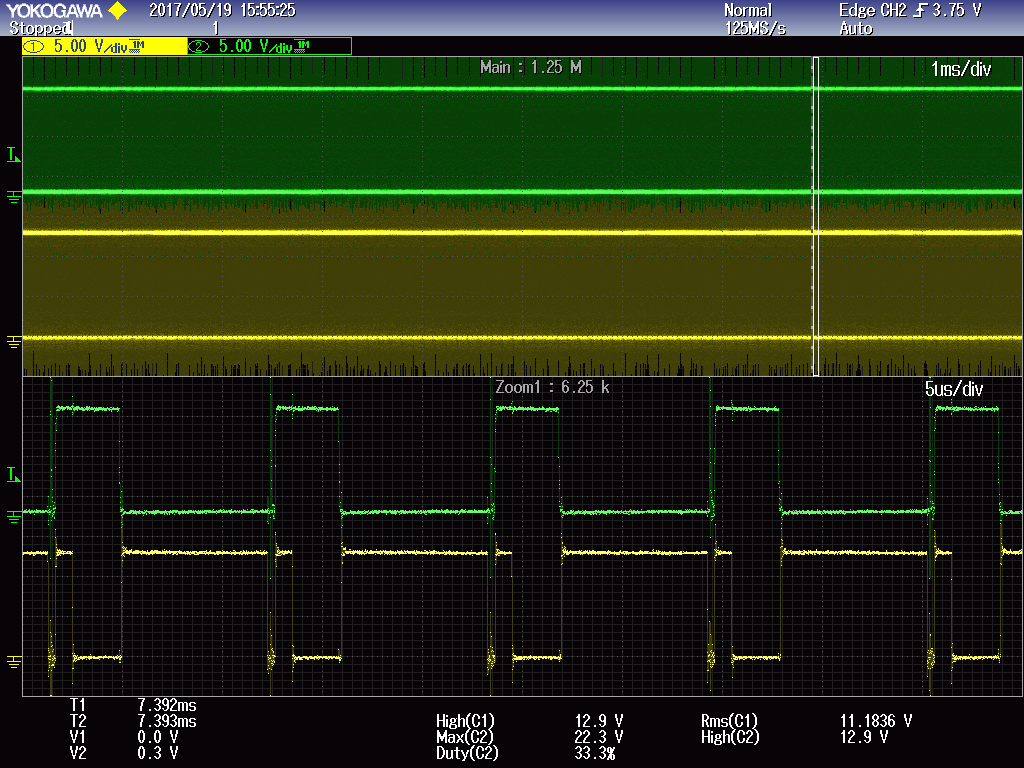
Task: Click the 1ms/div main timebase label
Action: [x=960, y=69]
